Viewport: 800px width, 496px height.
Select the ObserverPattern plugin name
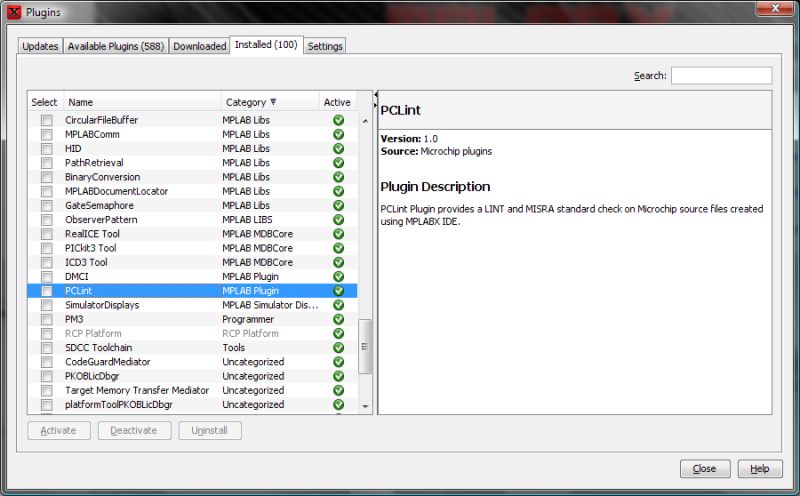click(101, 220)
